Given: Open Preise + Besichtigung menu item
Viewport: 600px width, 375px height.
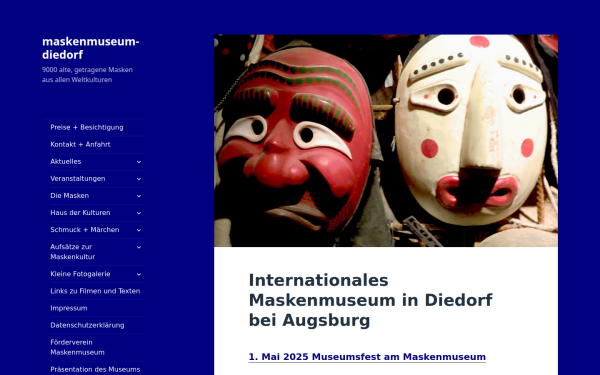Looking at the screenshot, I should 87,127.
